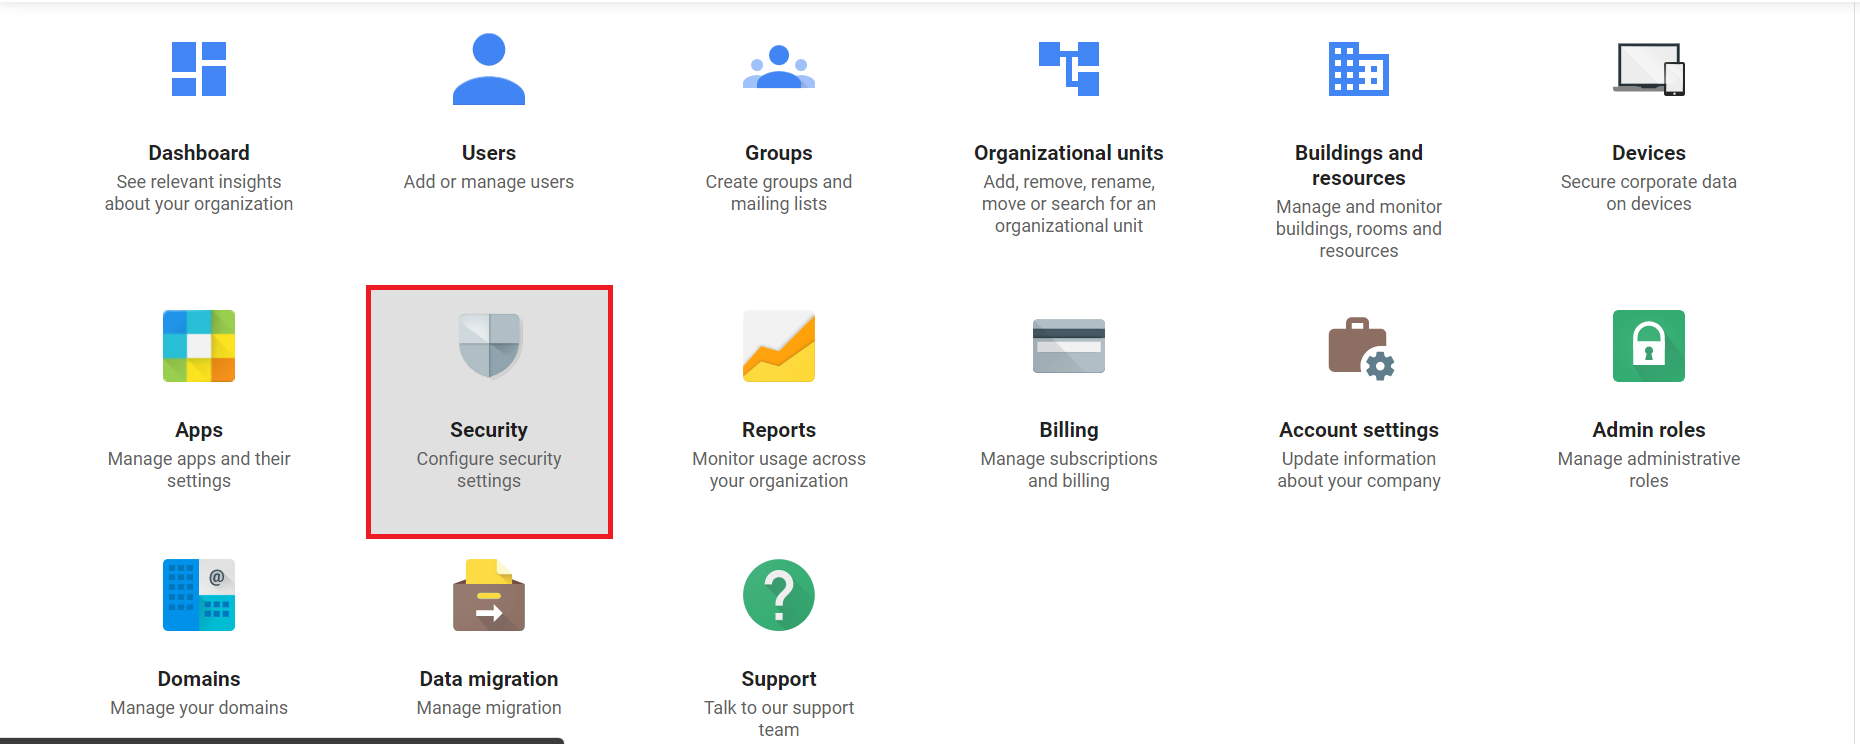This screenshot has width=1860, height=744.
Task: Open the Domains heading link
Action: 199,679
